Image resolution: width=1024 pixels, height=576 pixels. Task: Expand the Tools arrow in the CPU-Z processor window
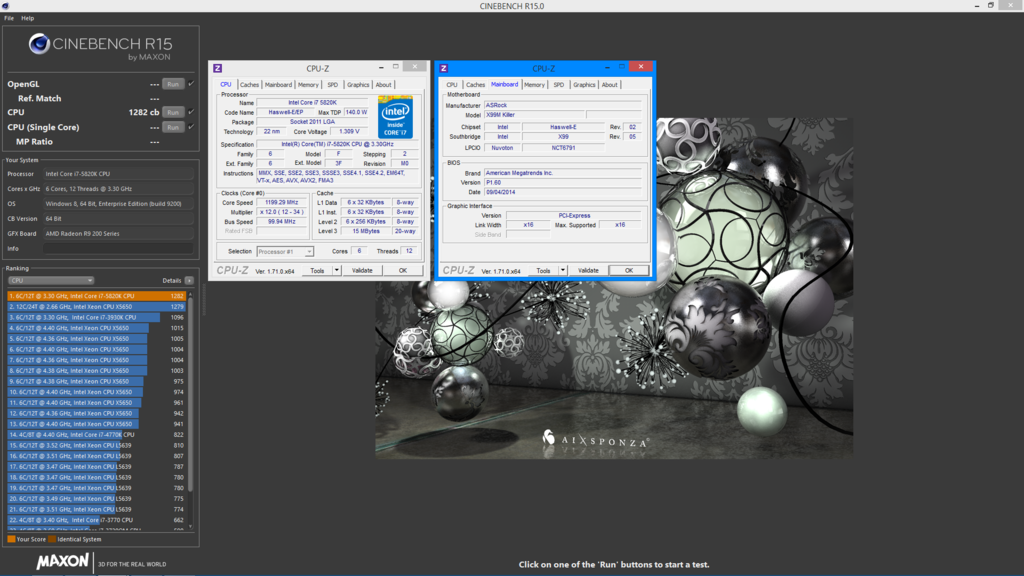click(x=336, y=270)
